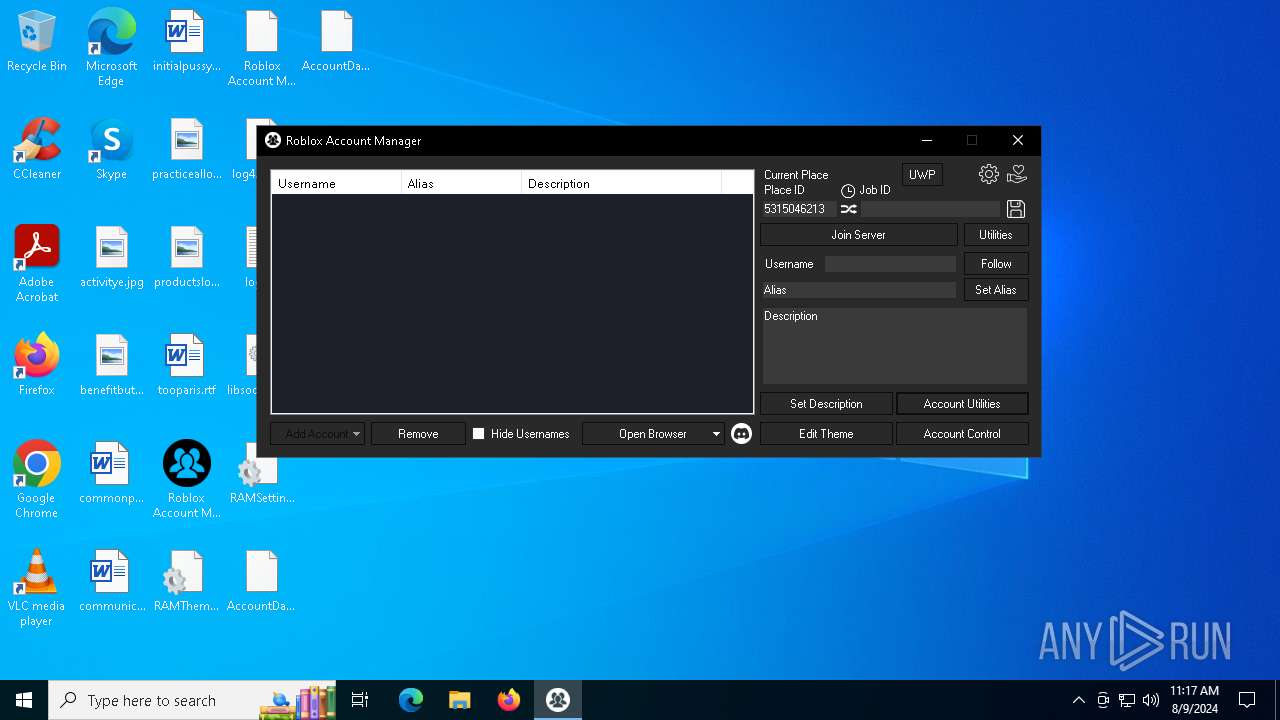Open the Recycle Bin desktop icon

coord(37,42)
